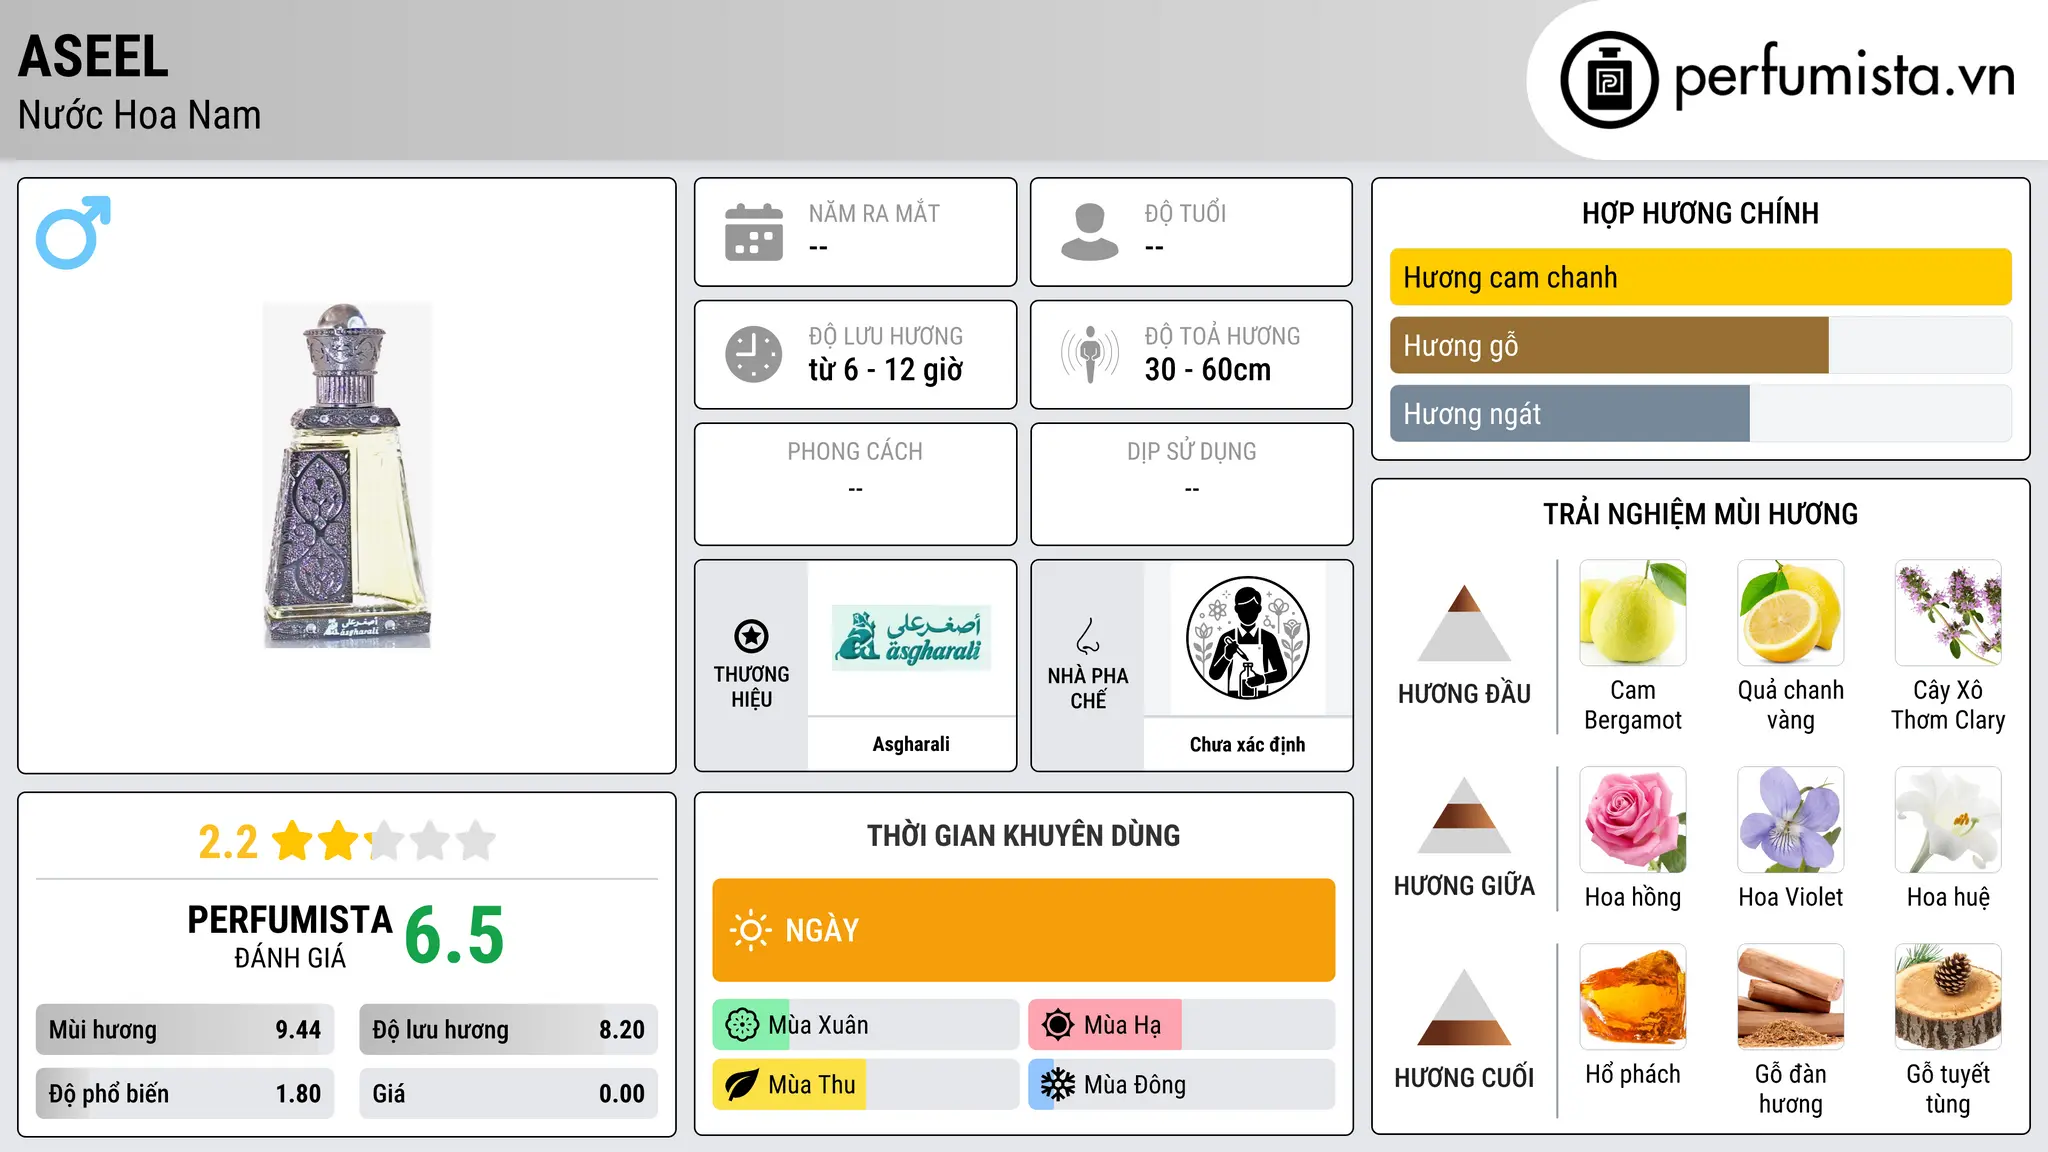This screenshot has height=1152, width=2048.
Task: Click the Mùi hương 9.44 score bar
Action: coord(185,1029)
